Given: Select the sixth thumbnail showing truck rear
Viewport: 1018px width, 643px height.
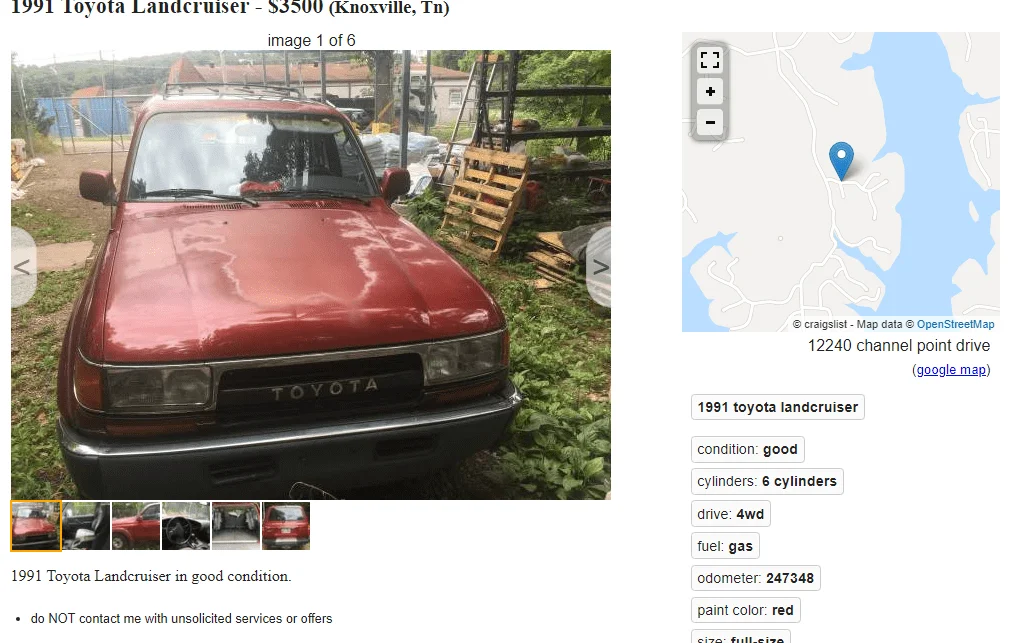Looking at the screenshot, I should pos(286,525).
